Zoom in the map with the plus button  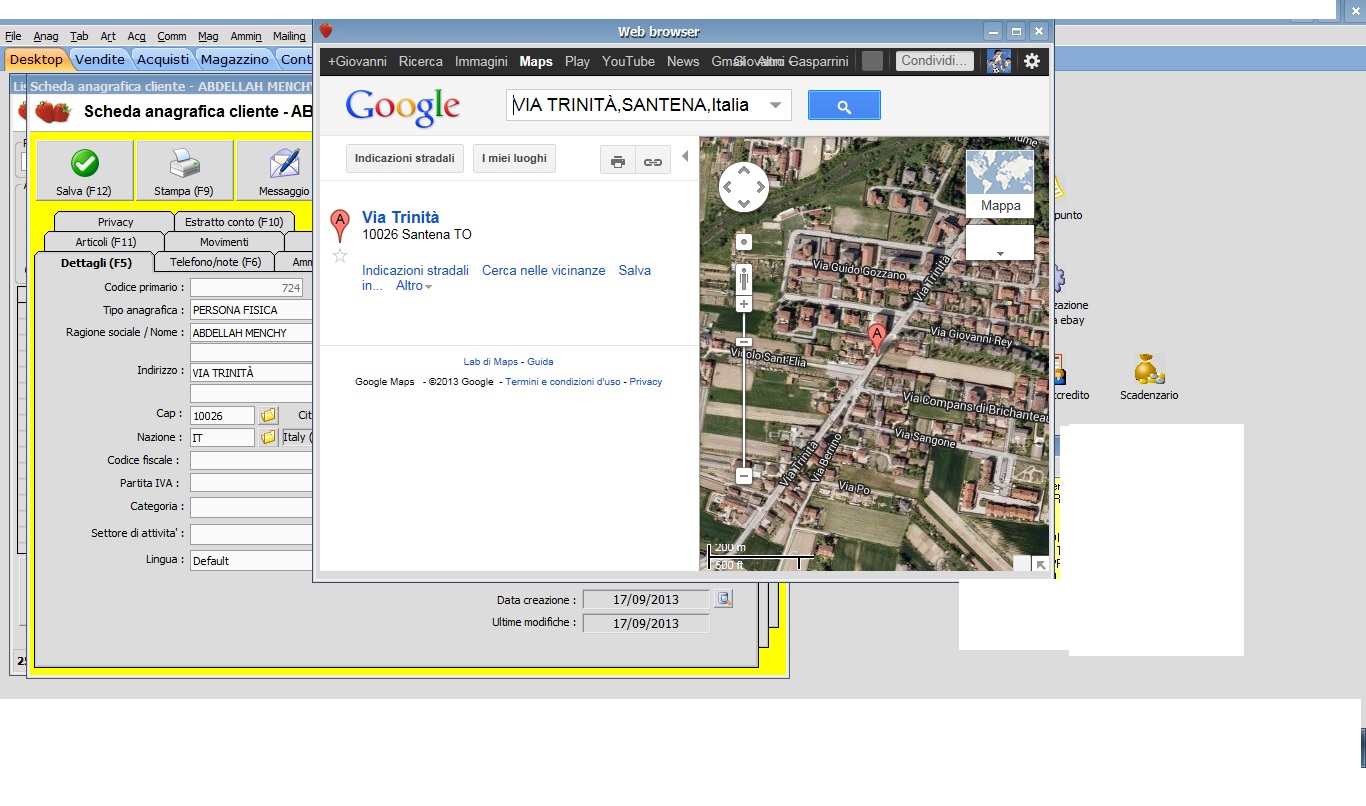pyautogui.click(x=744, y=304)
